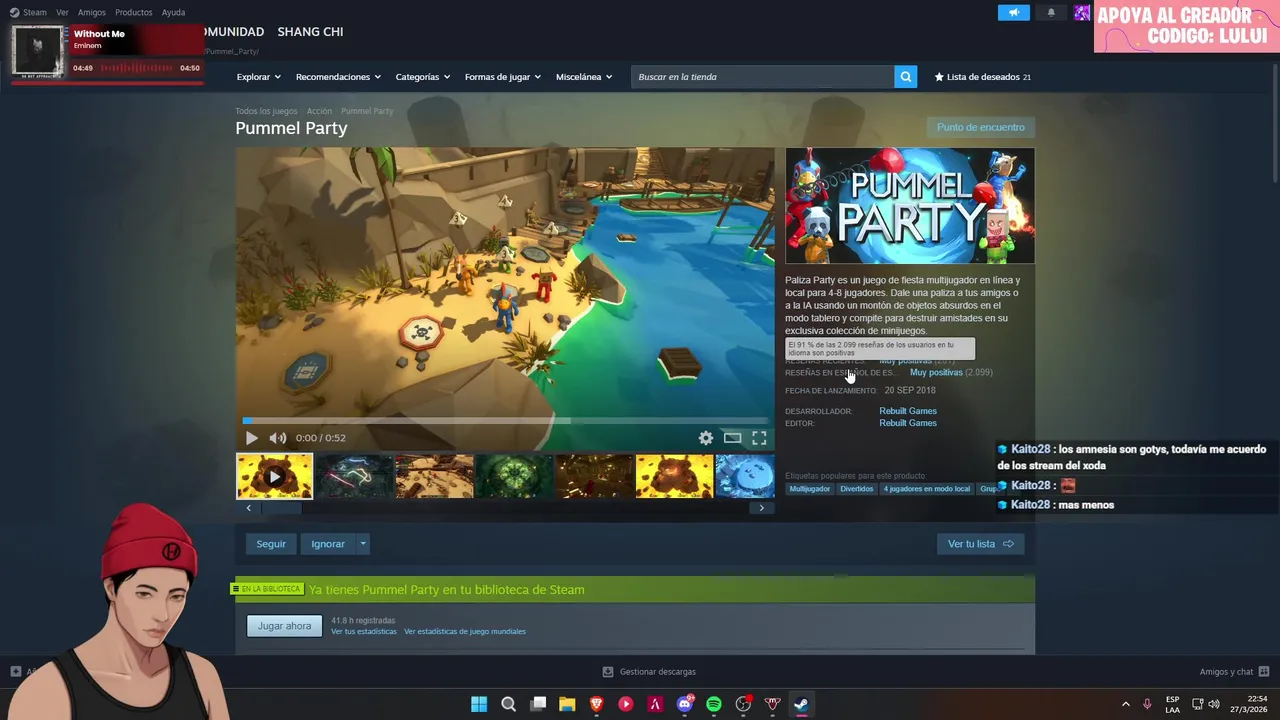Click the announcements megaphone button
The image size is (1280, 720).
(x=1013, y=12)
